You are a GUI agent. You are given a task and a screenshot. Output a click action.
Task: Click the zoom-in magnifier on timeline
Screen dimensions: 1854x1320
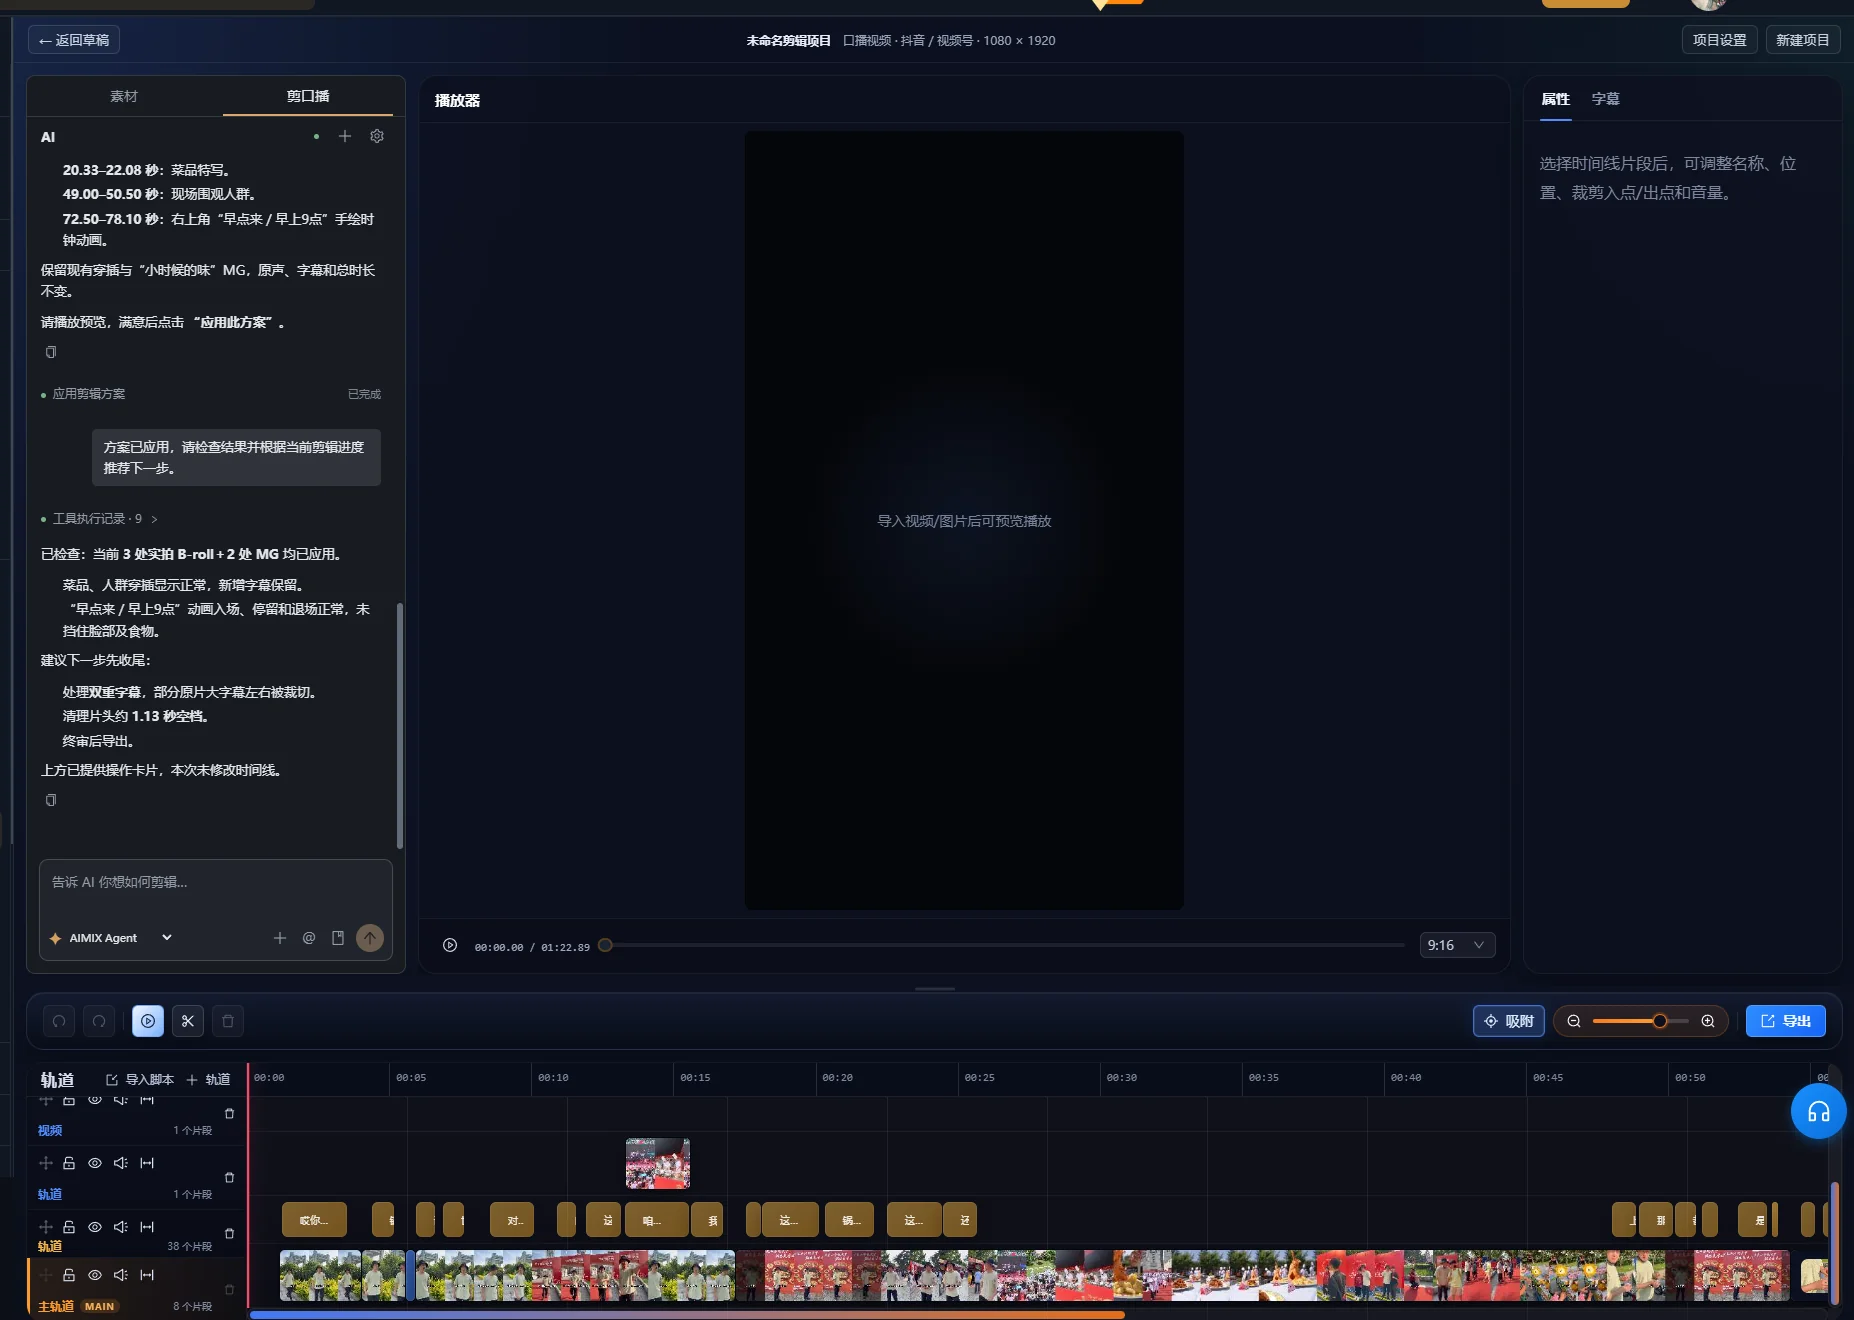tap(1708, 1021)
